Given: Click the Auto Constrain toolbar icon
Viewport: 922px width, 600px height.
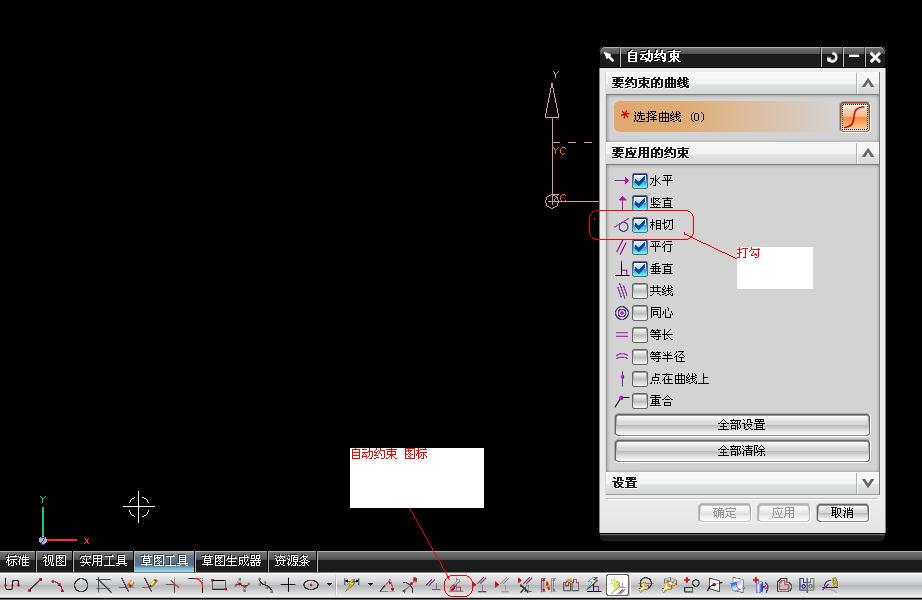Looking at the screenshot, I should pyautogui.click(x=457, y=585).
